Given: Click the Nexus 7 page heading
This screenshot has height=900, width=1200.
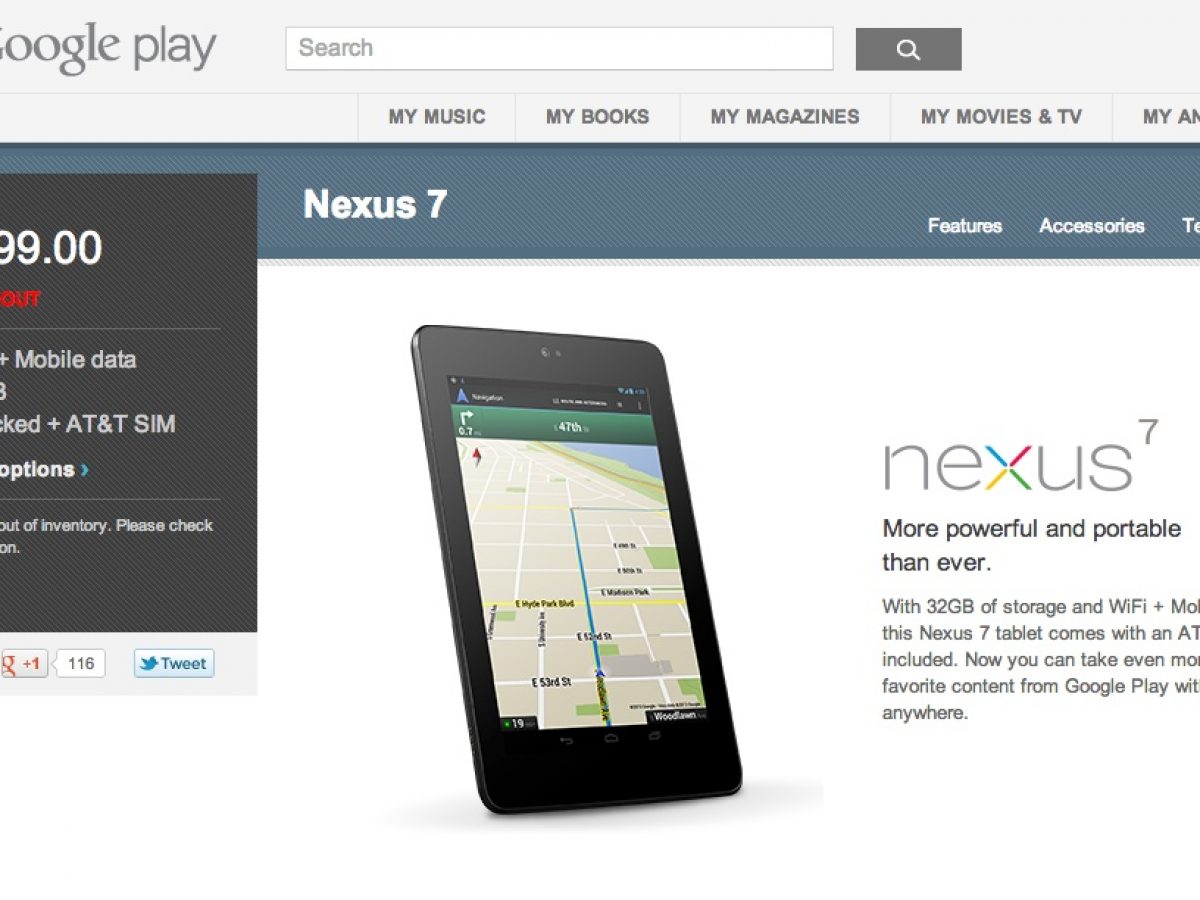Looking at the screenshot, I should [375, 205].
